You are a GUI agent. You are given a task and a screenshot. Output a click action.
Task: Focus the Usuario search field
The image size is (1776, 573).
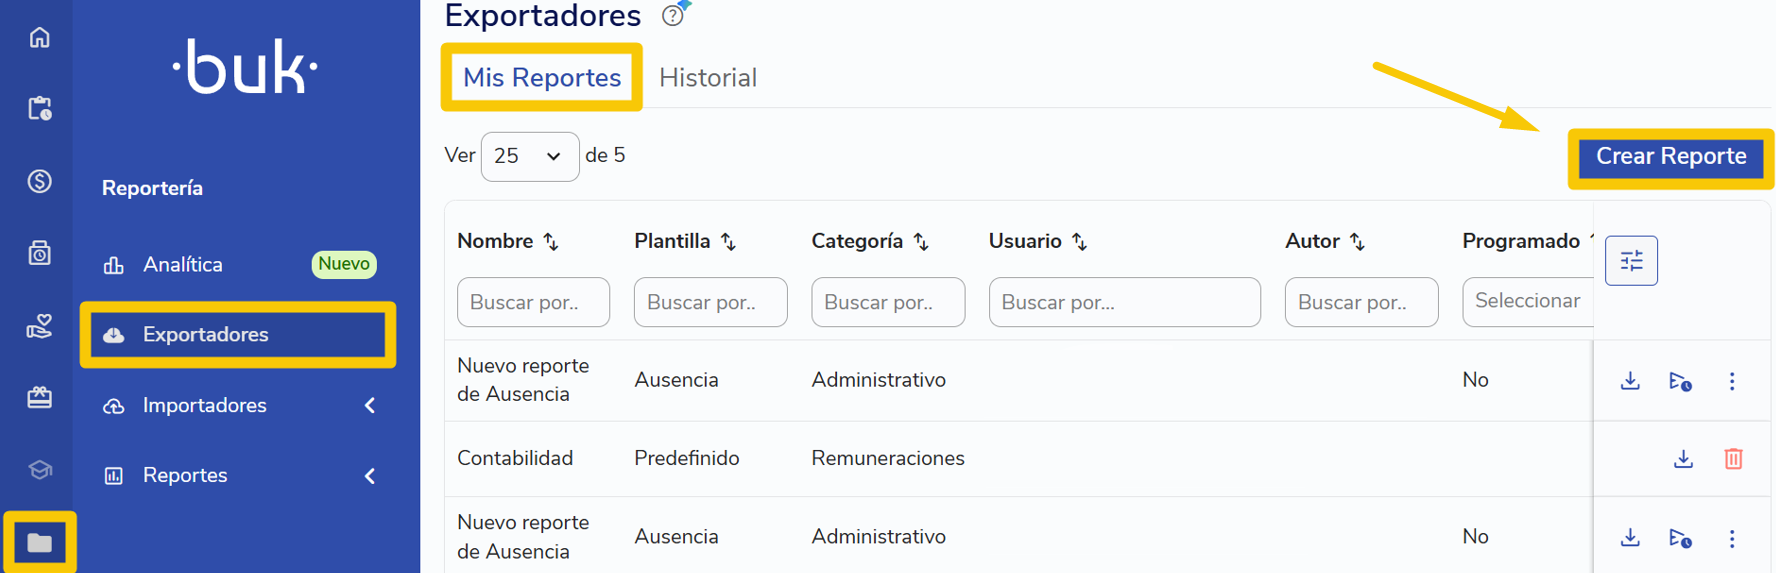click(x=1124, y=302)
